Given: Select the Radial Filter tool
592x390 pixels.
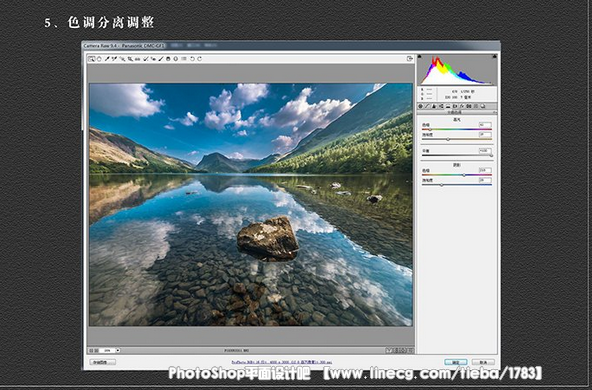Looking at the screenshot, I should coord(176,59).
